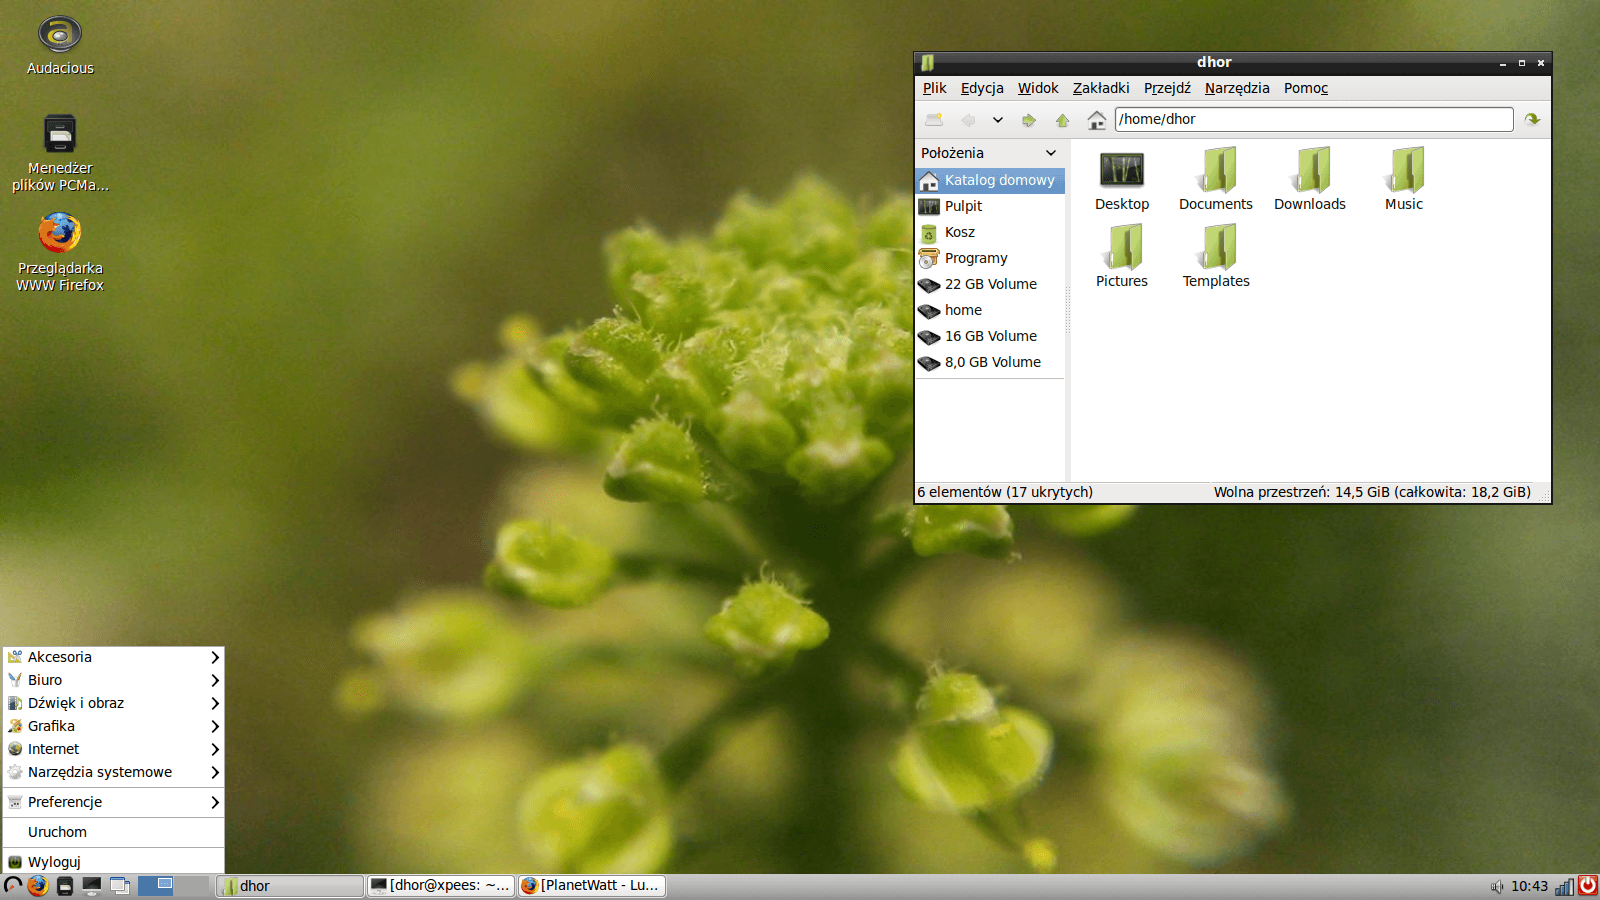Click the file manager window menu icon in title bar
Image resolution: width=1600 pixels, height=900 pixels.
pos(927,63)
